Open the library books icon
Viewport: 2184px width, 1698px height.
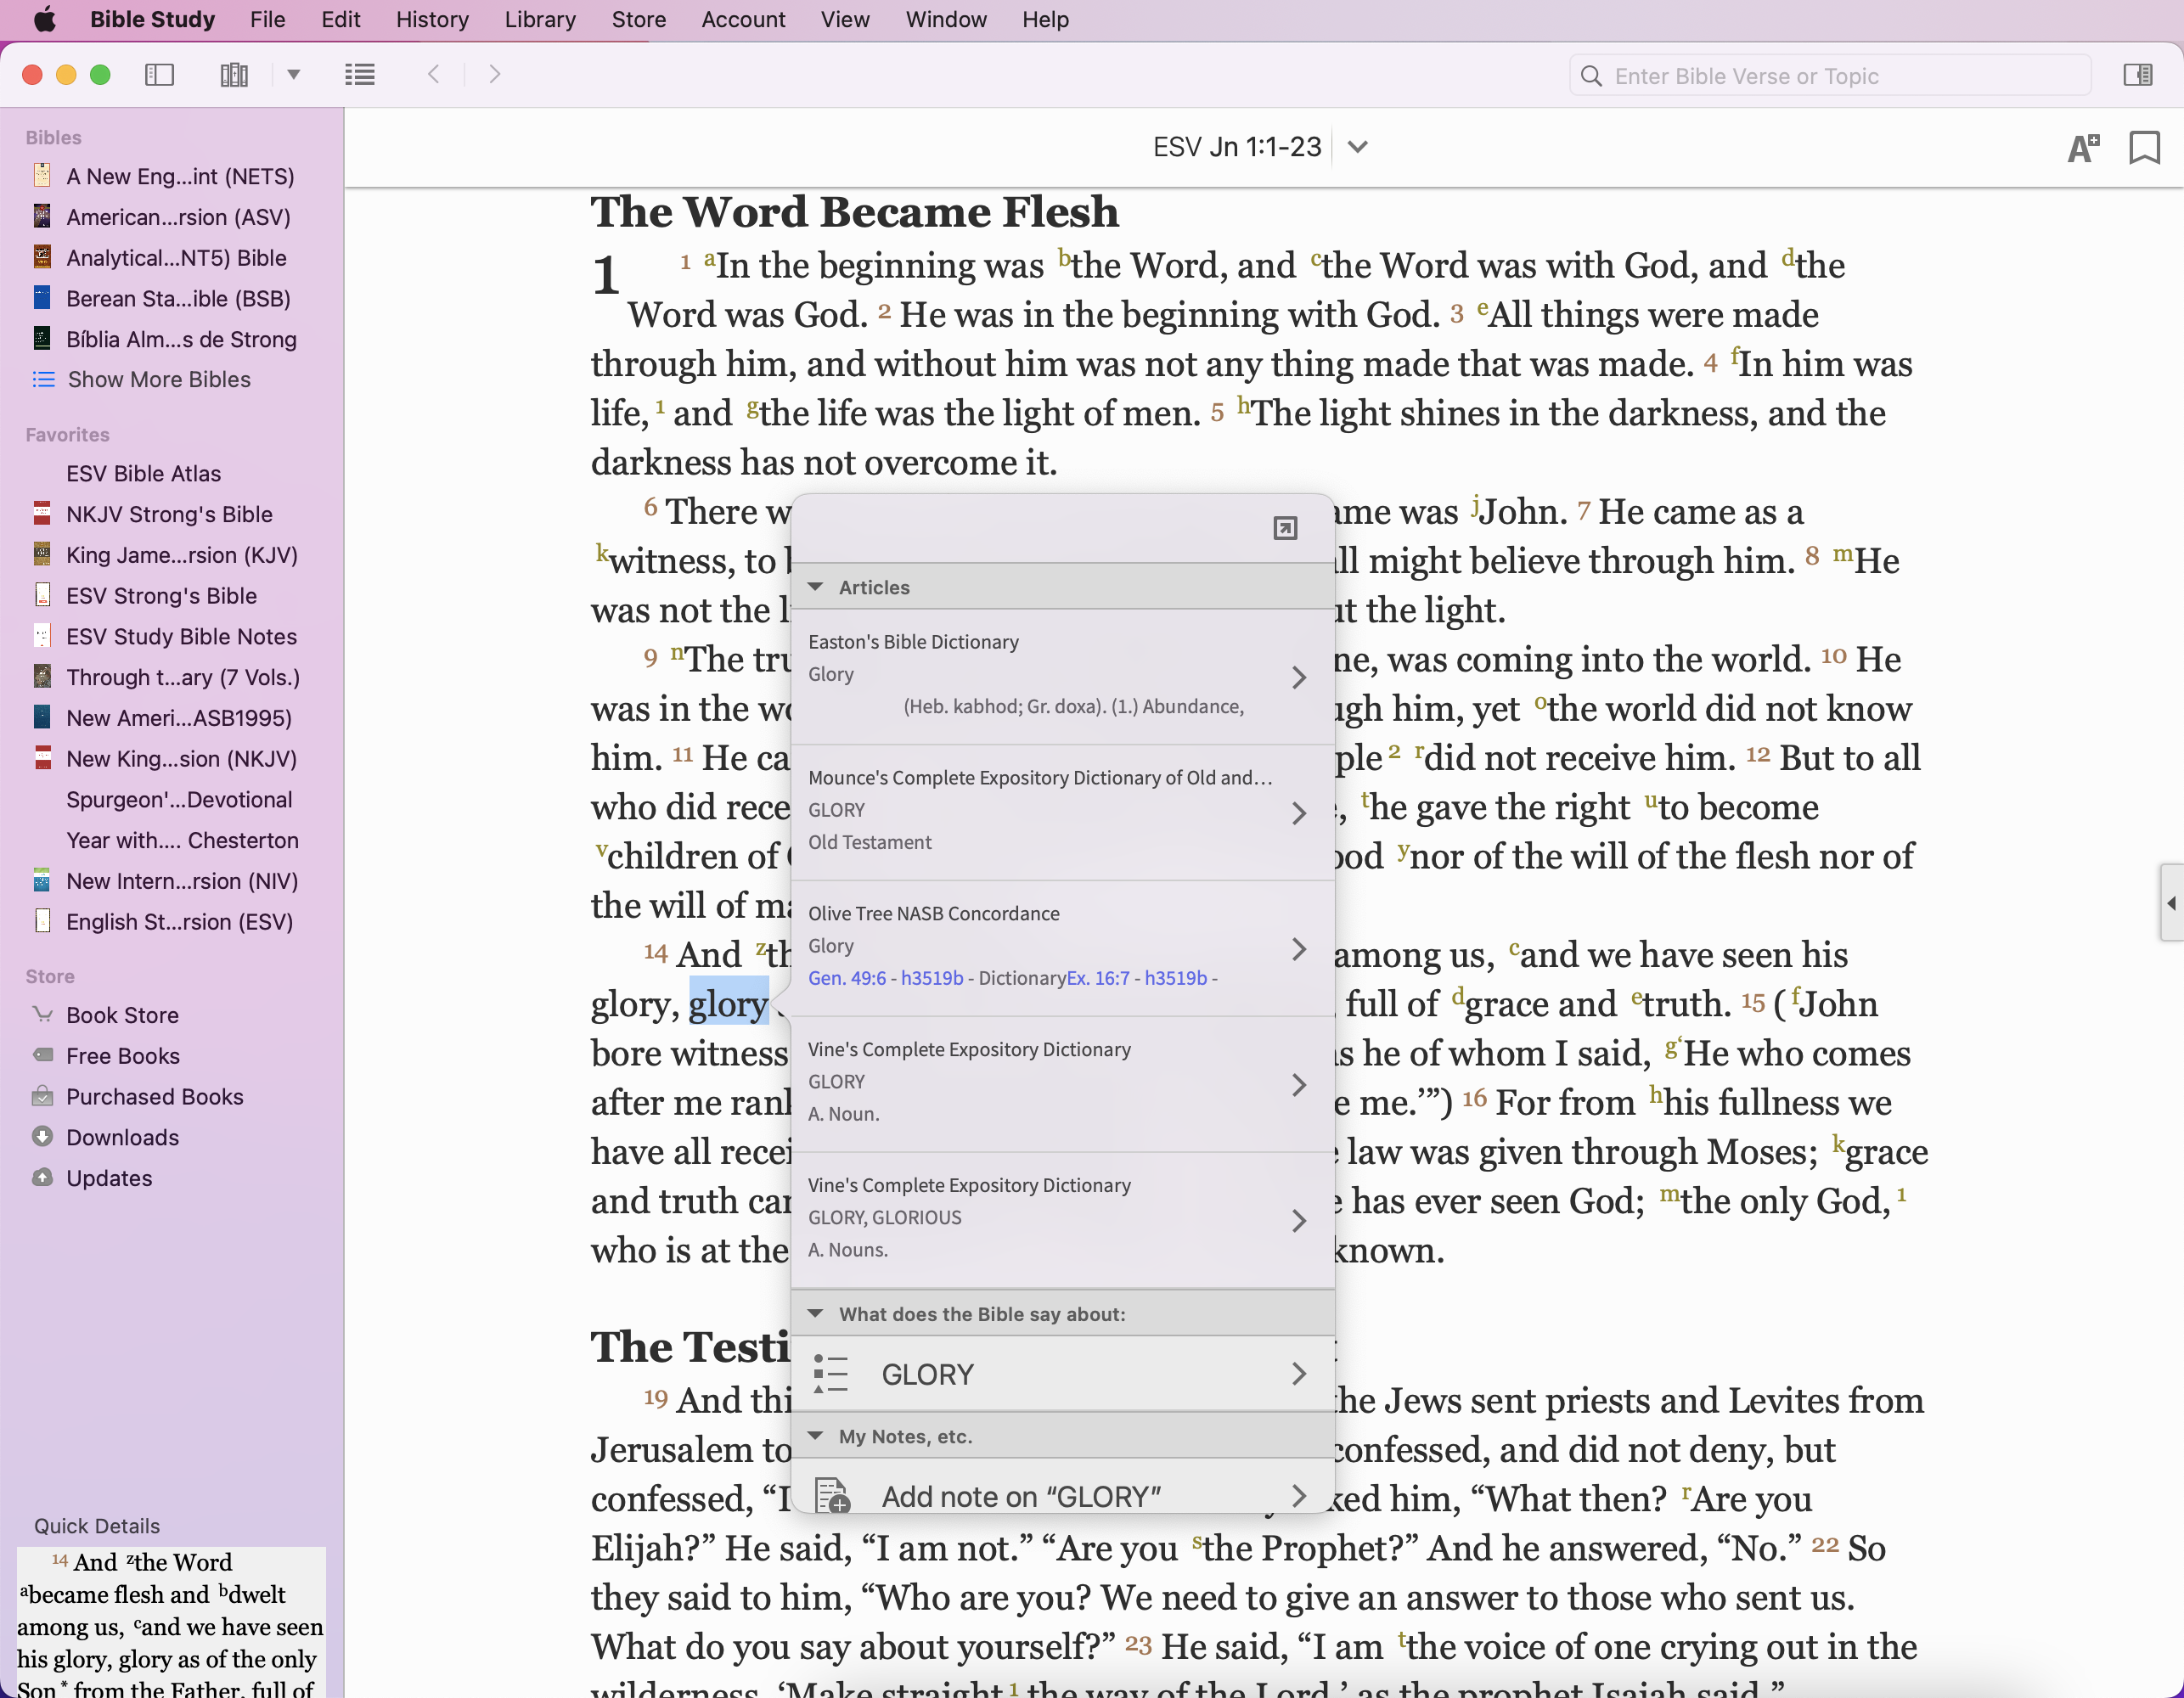[234, 75]
